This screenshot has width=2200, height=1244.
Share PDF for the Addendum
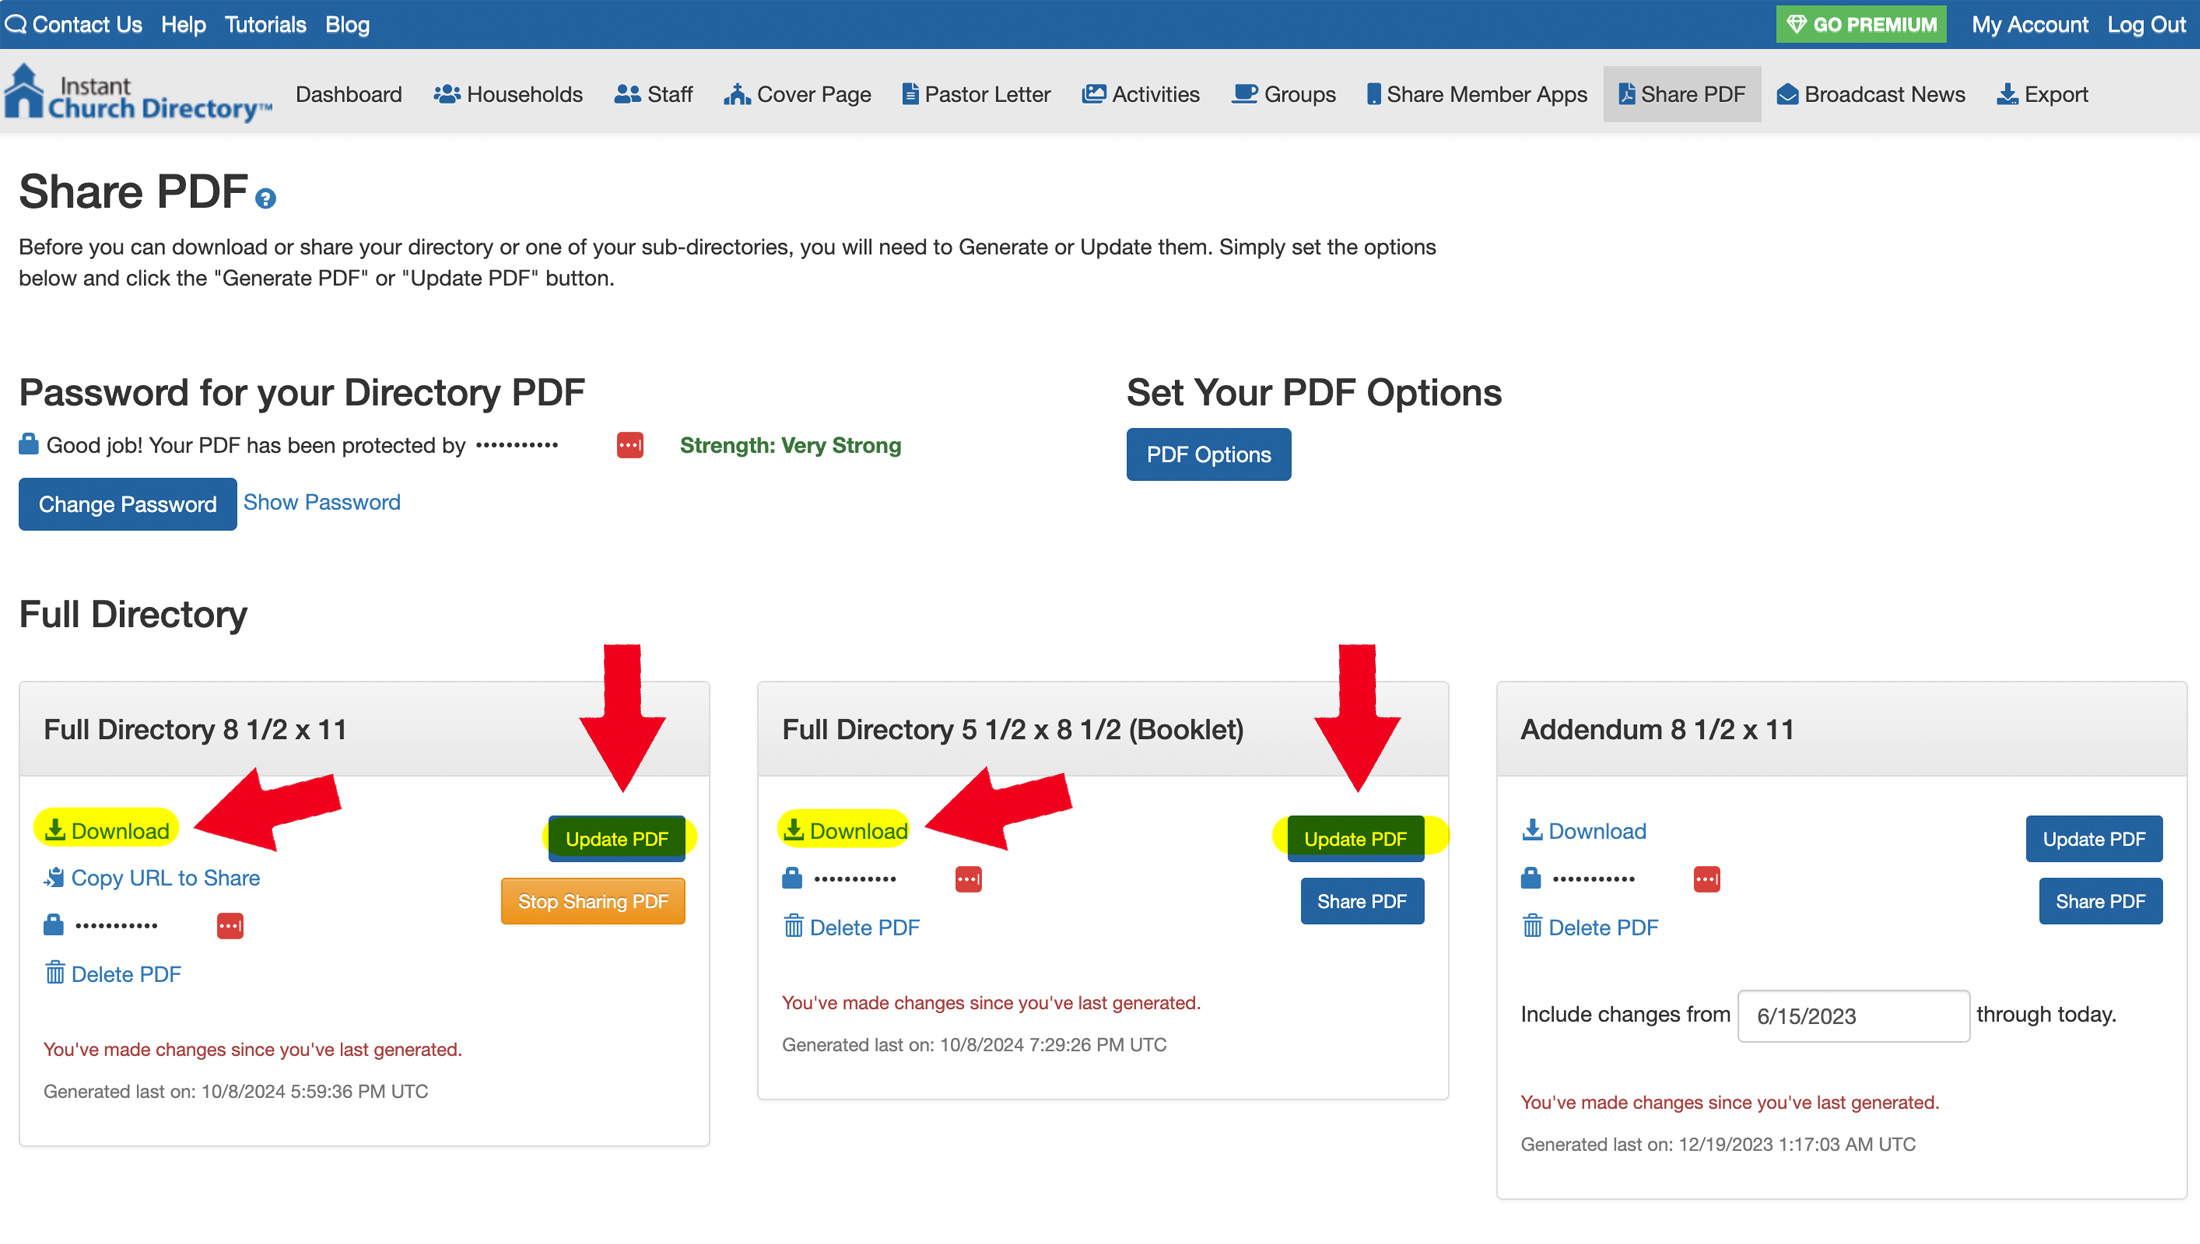pyautogui.click(x=2101, y=901)
